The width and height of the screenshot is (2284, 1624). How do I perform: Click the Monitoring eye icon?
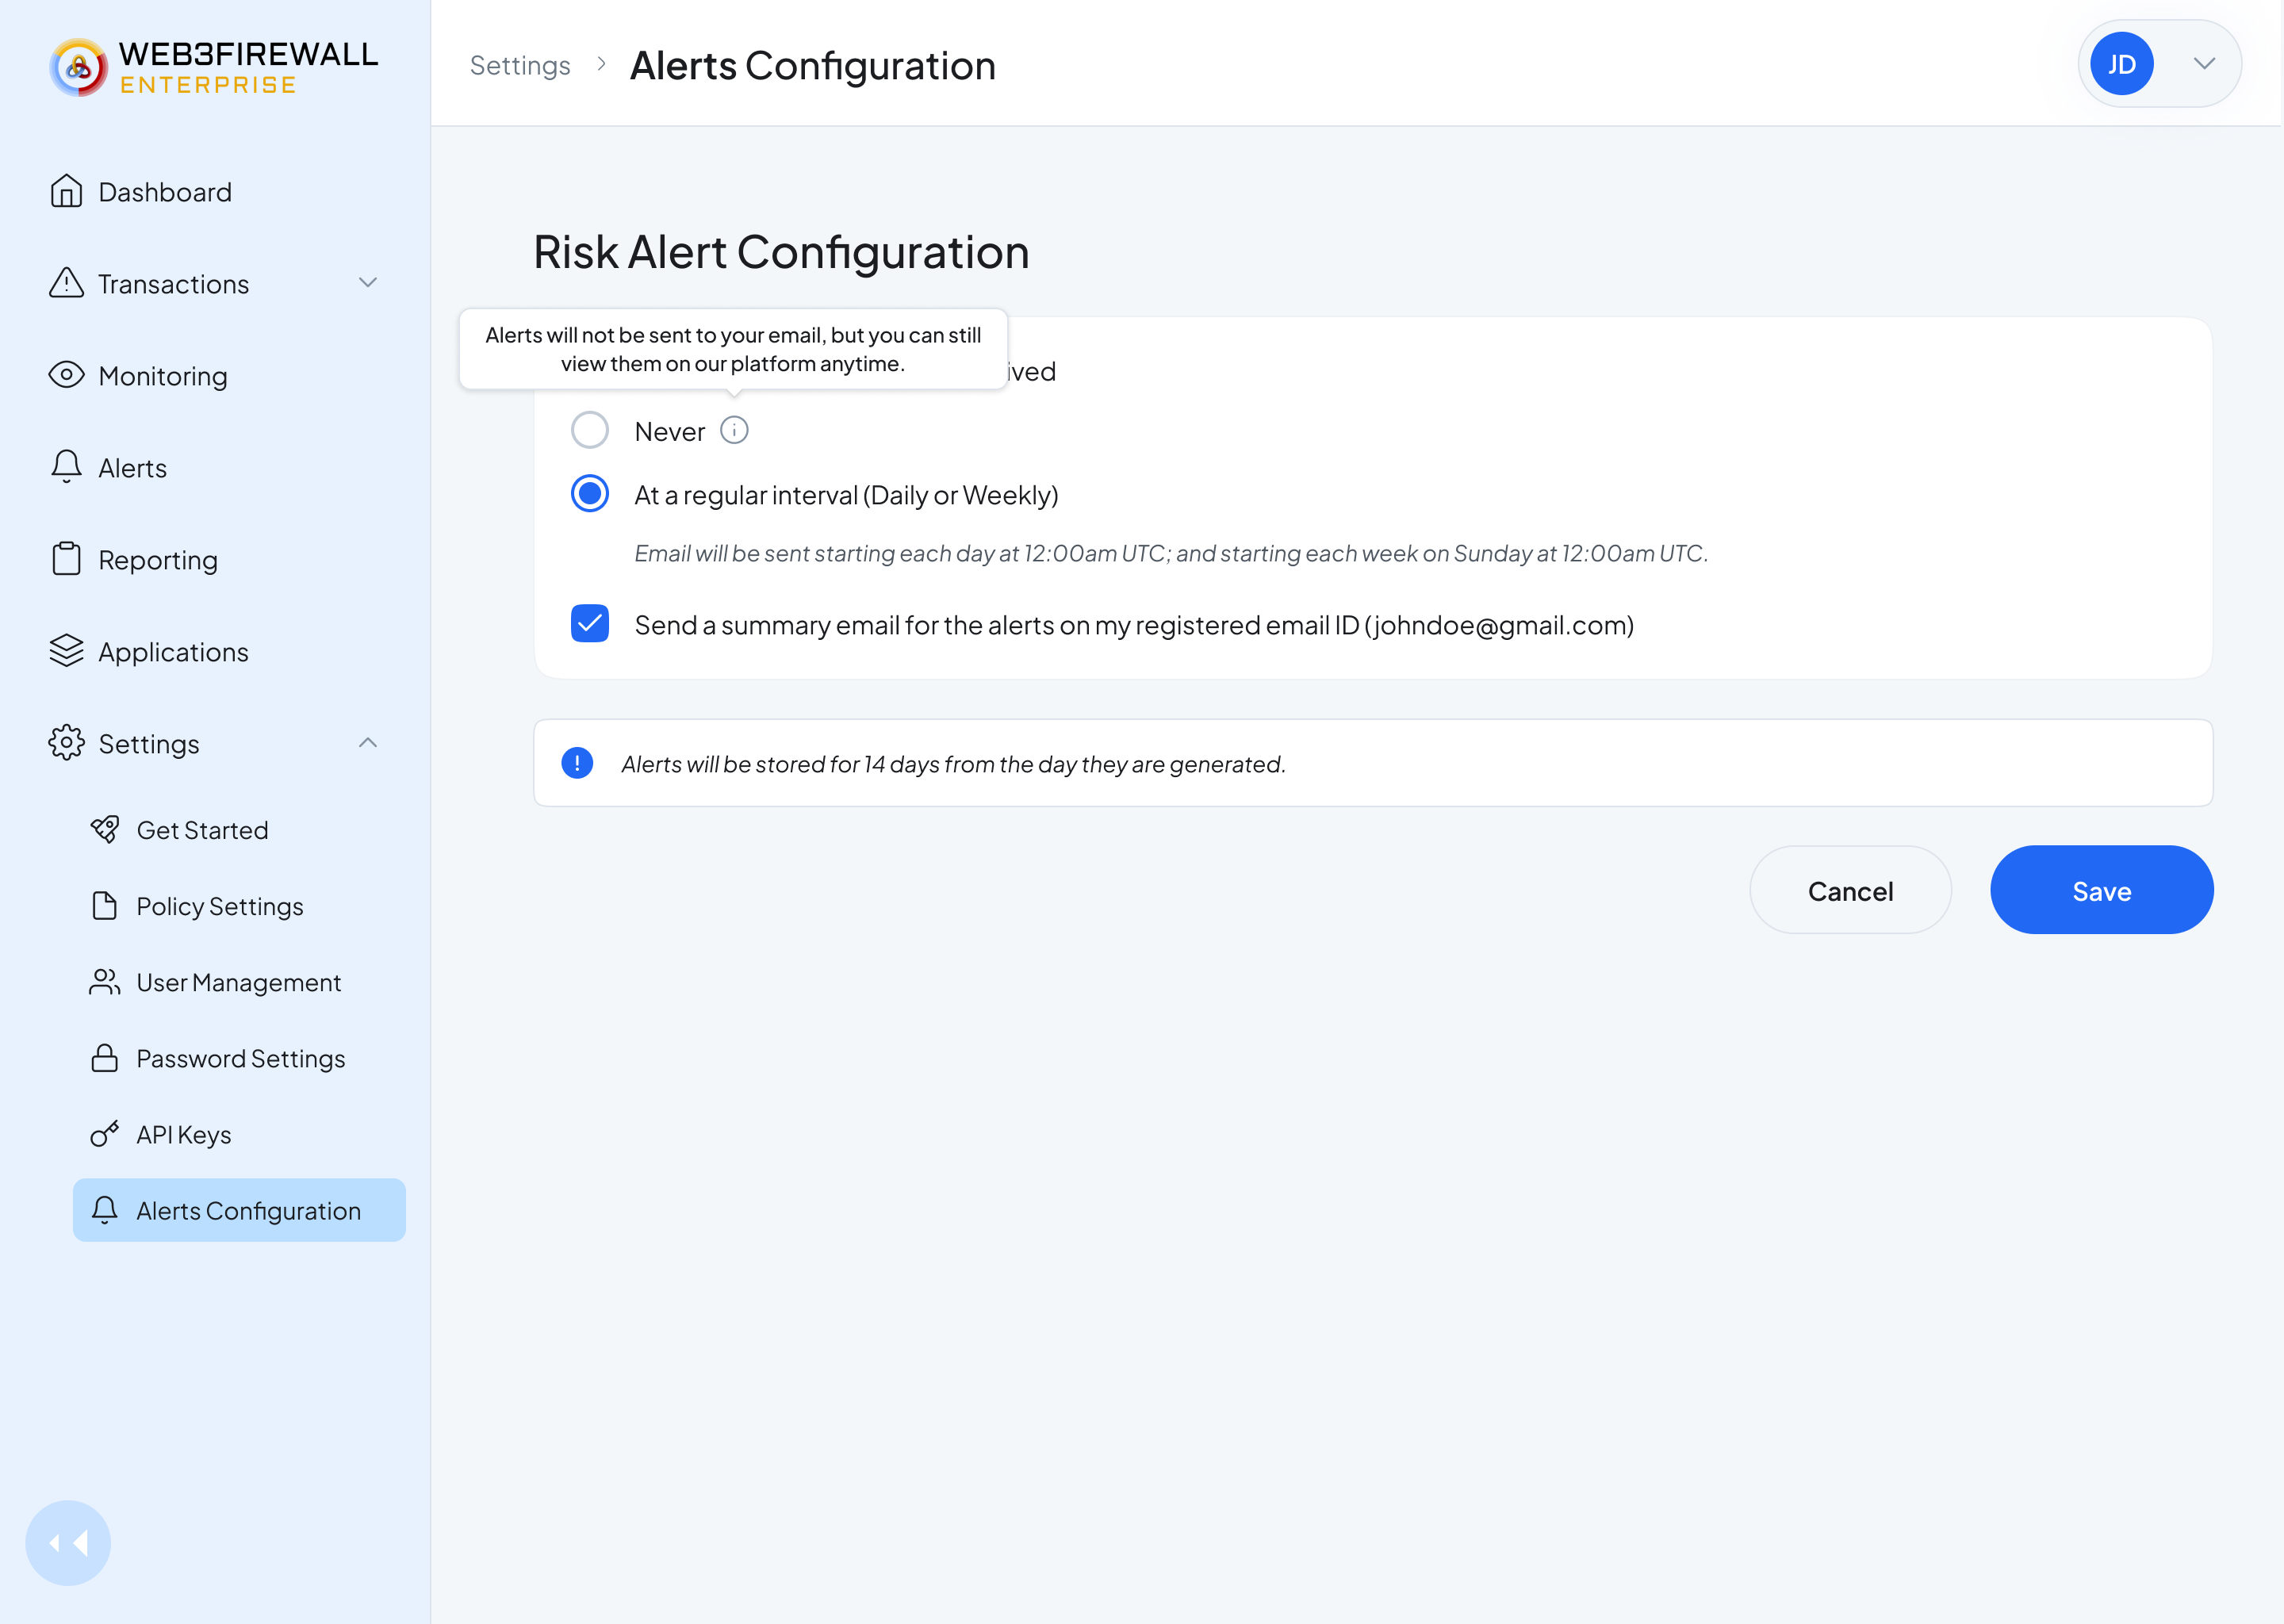pyautogui.click(x=66, y=375)
